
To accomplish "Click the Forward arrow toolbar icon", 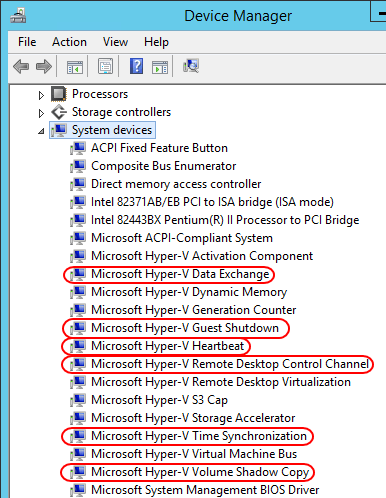I will (x=44, y=66).
